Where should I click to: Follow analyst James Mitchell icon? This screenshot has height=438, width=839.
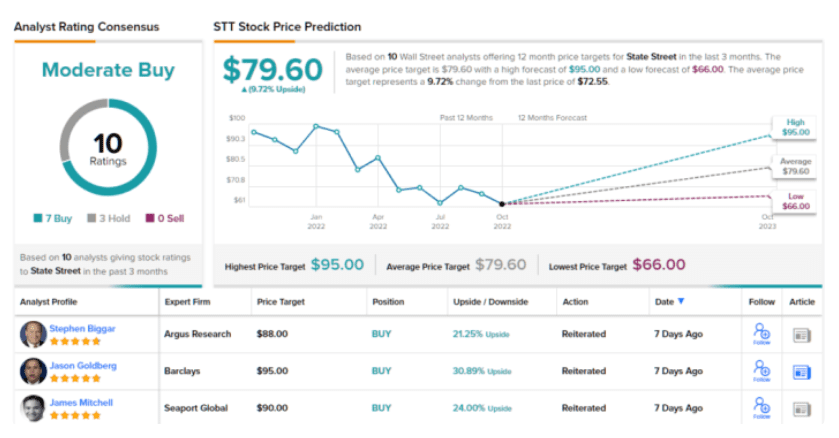tap(761, 409)
